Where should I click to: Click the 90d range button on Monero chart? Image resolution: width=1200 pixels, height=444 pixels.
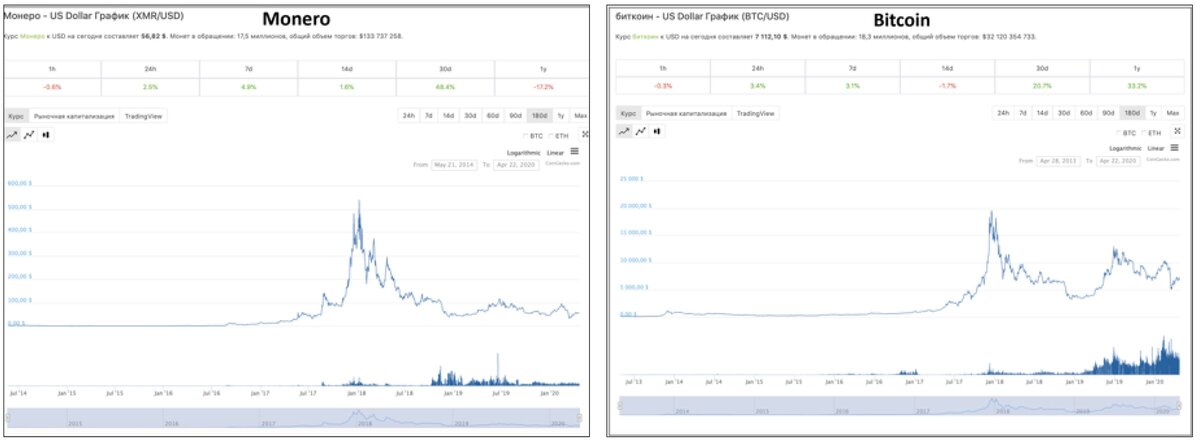pos(516,116)
